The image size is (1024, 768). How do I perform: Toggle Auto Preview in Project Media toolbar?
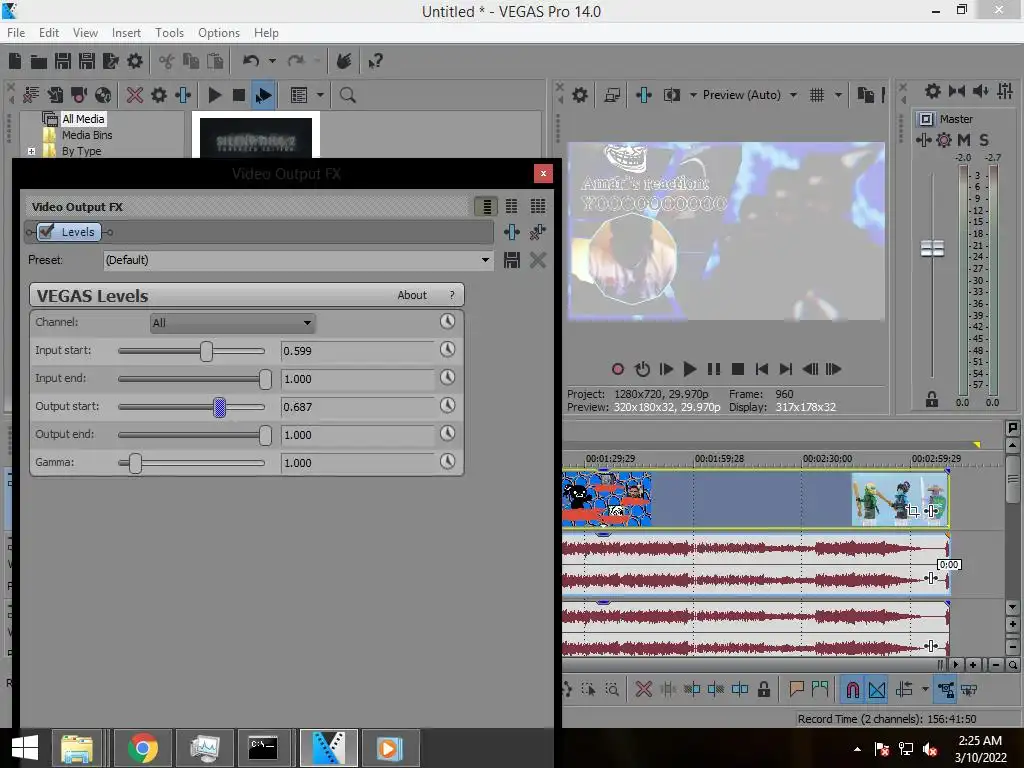pos(263,95)
